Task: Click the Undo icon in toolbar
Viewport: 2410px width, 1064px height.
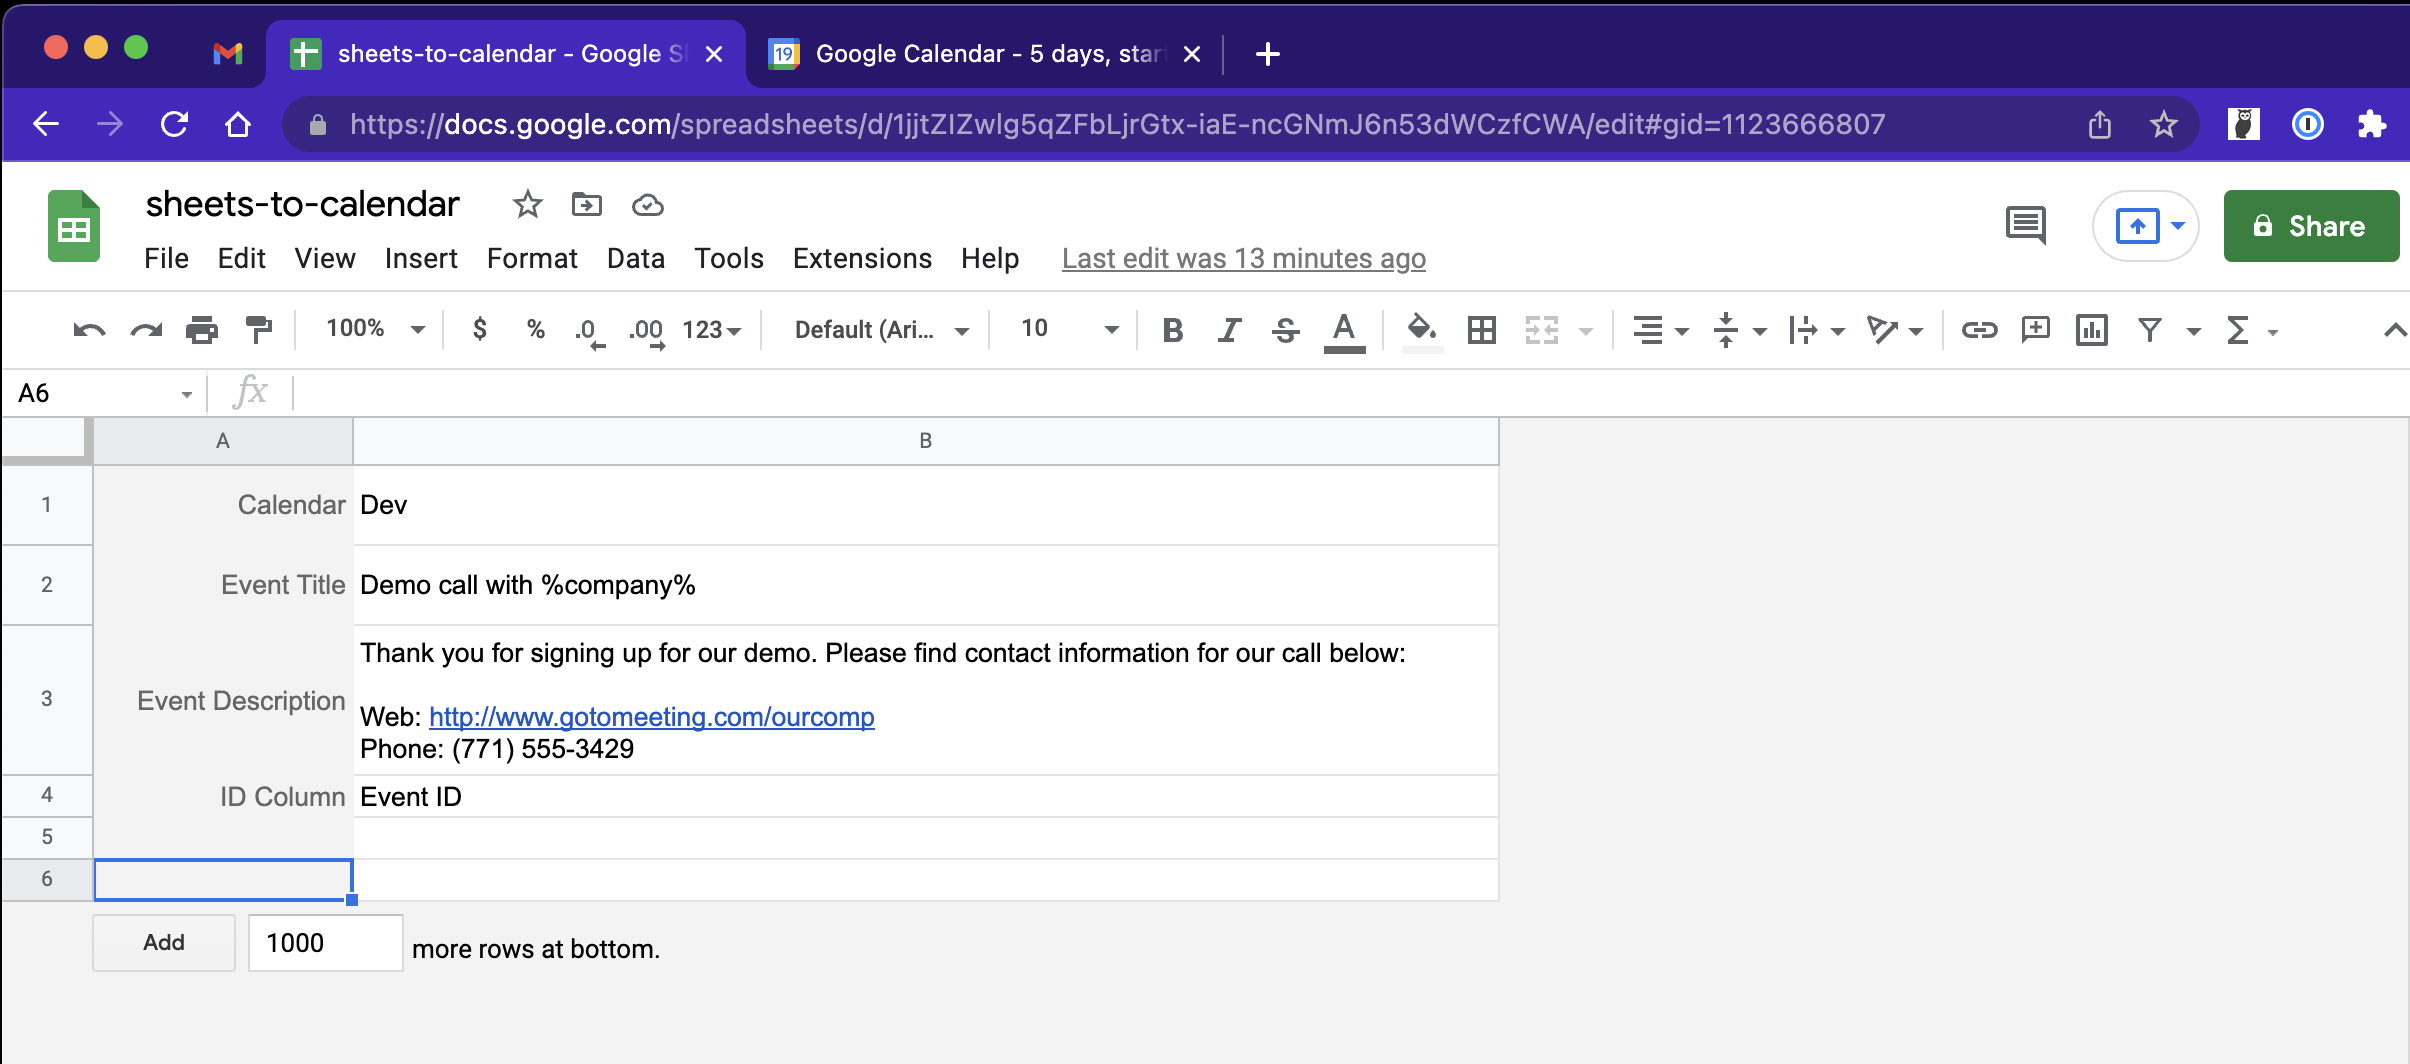Action: coord(89,329)
